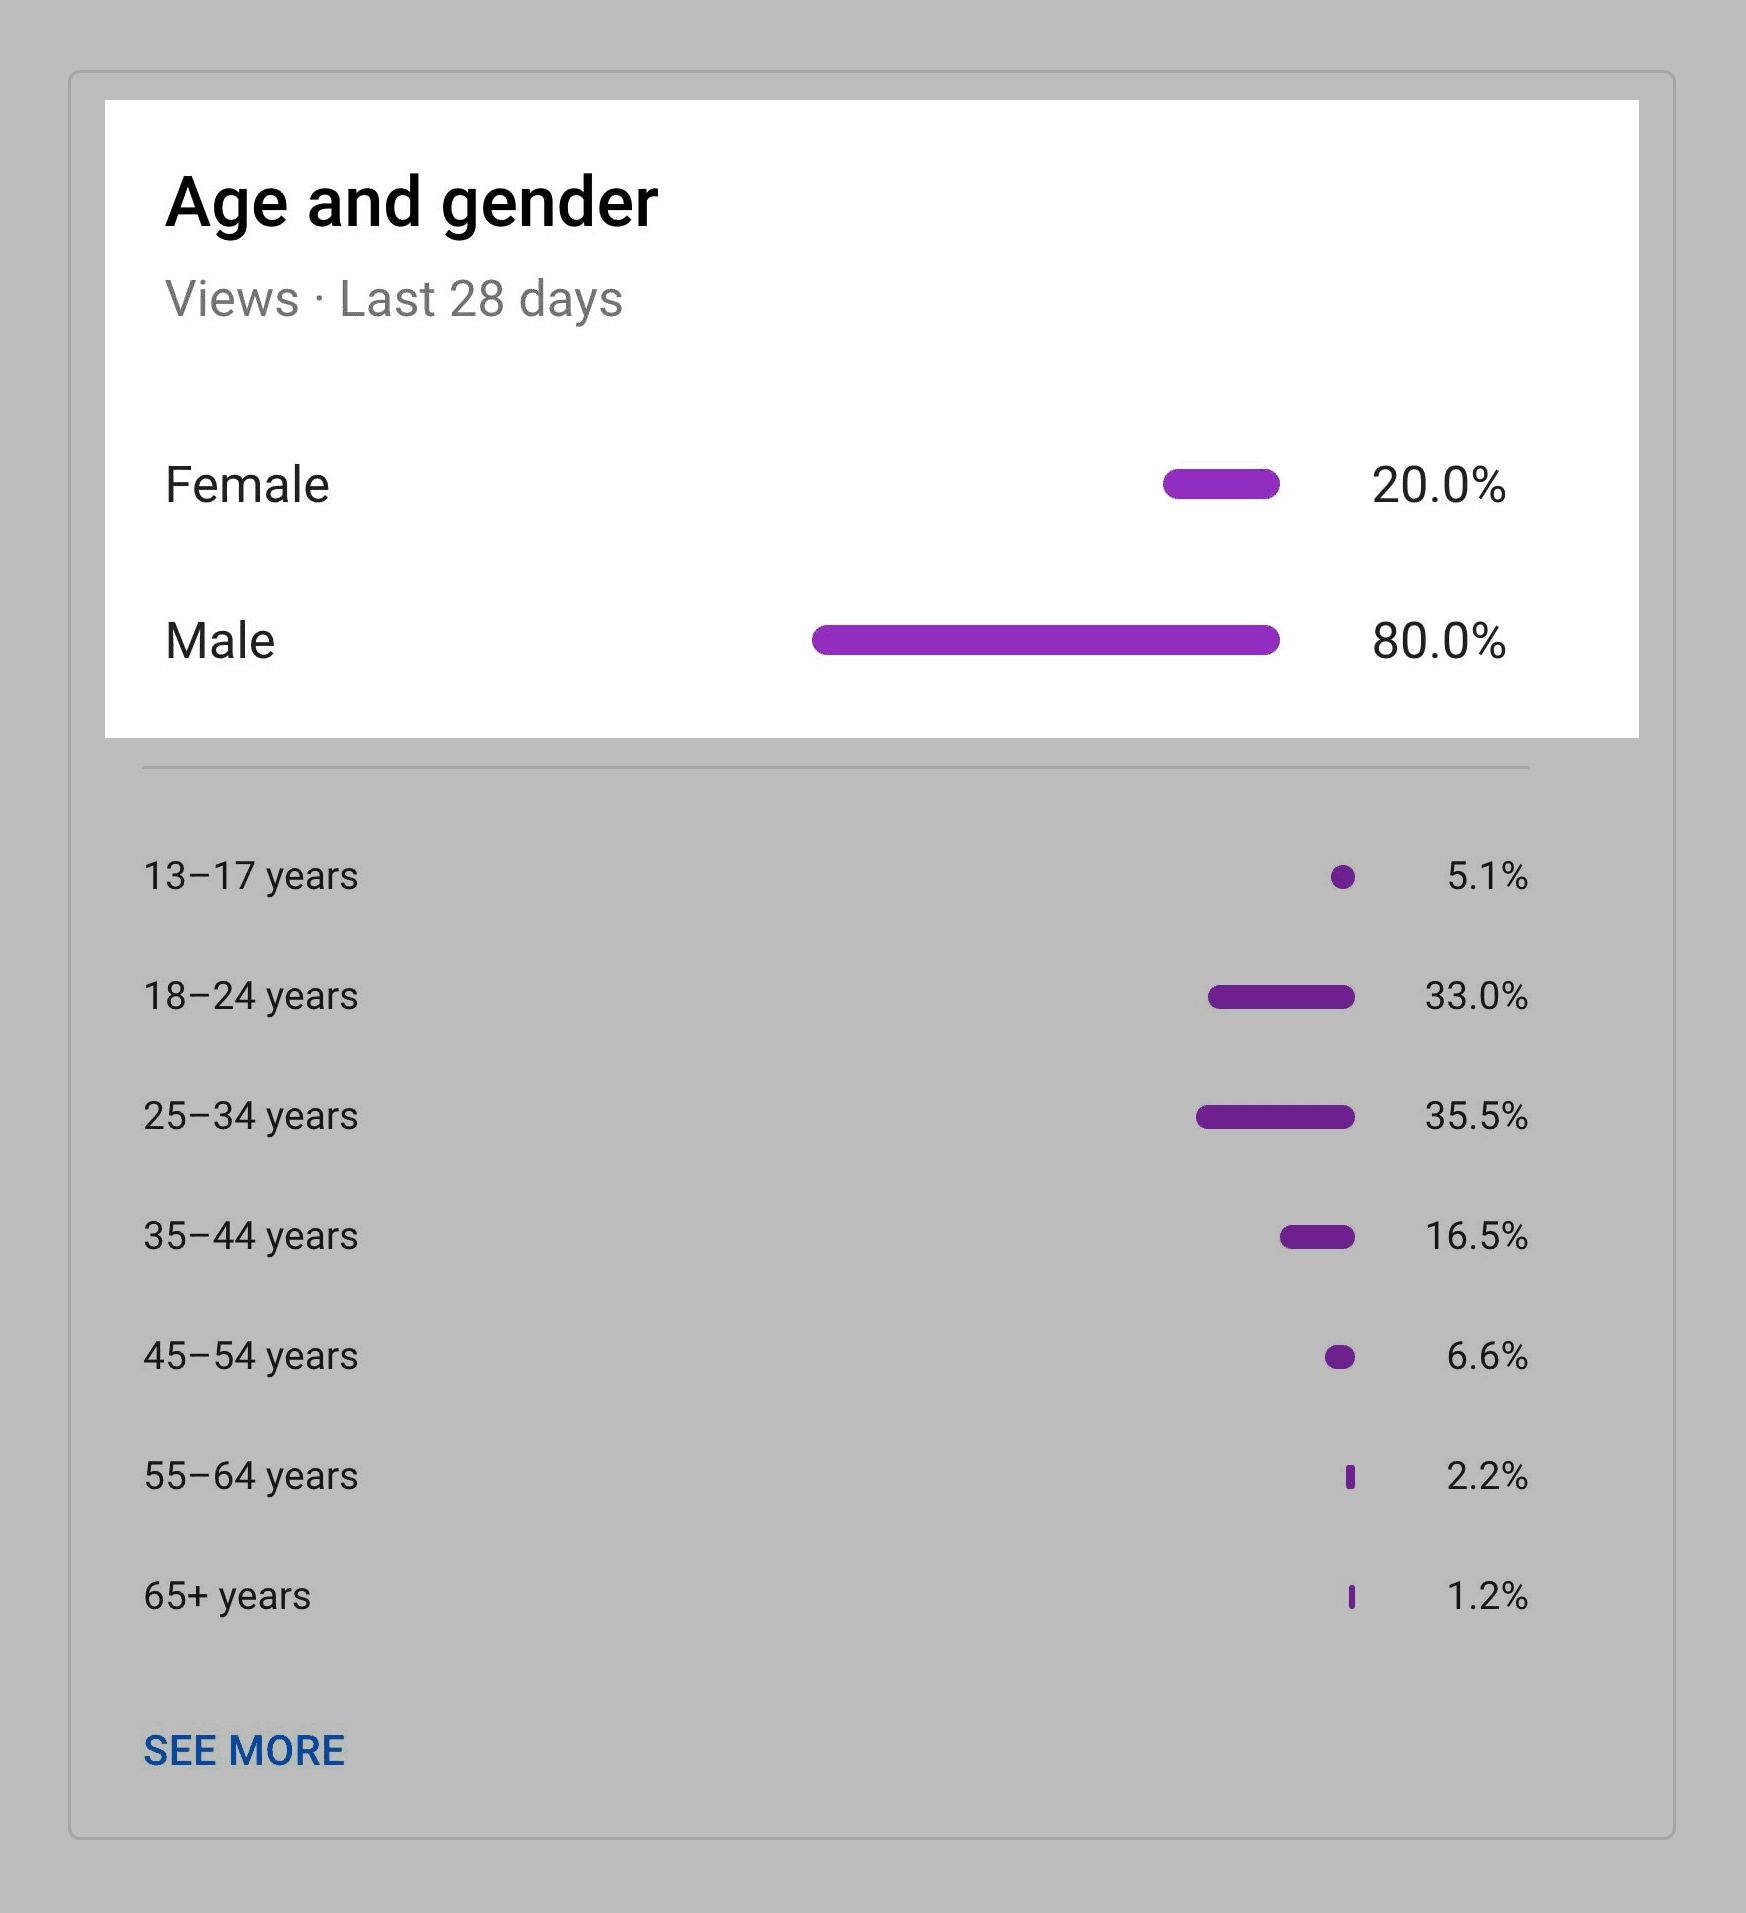Click the 25–34 years bar
This screenshot has height=1913, width=1746.
[1275, 1117]
